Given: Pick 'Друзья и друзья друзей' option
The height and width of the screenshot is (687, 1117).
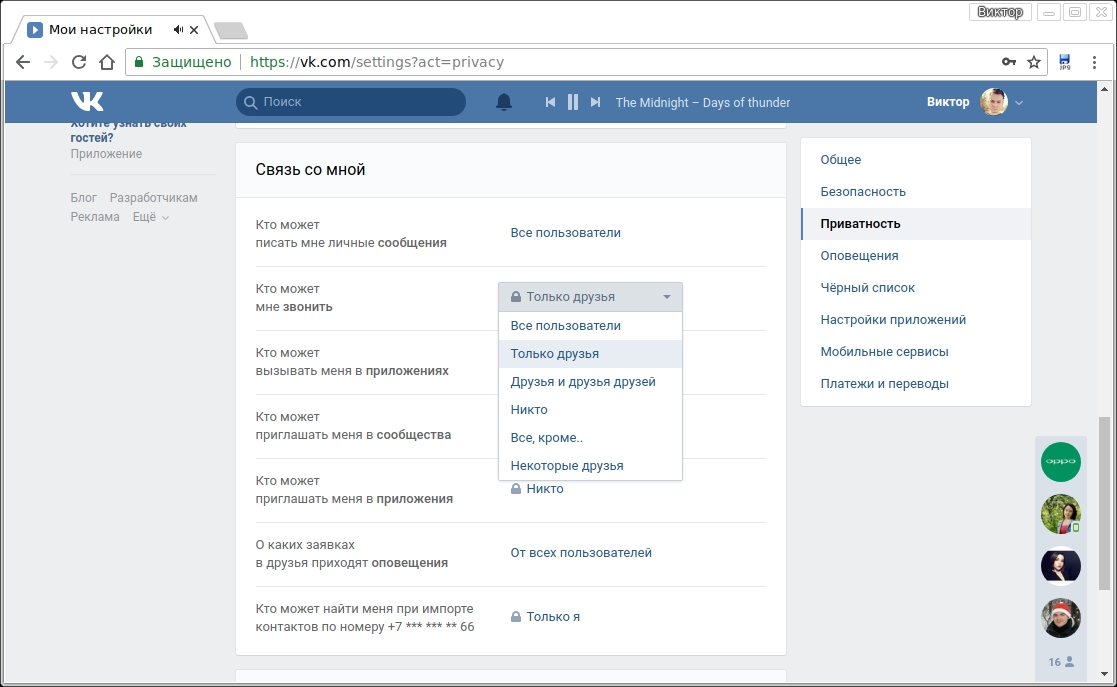Looking at the screenshot, I should tap(583, 382).
